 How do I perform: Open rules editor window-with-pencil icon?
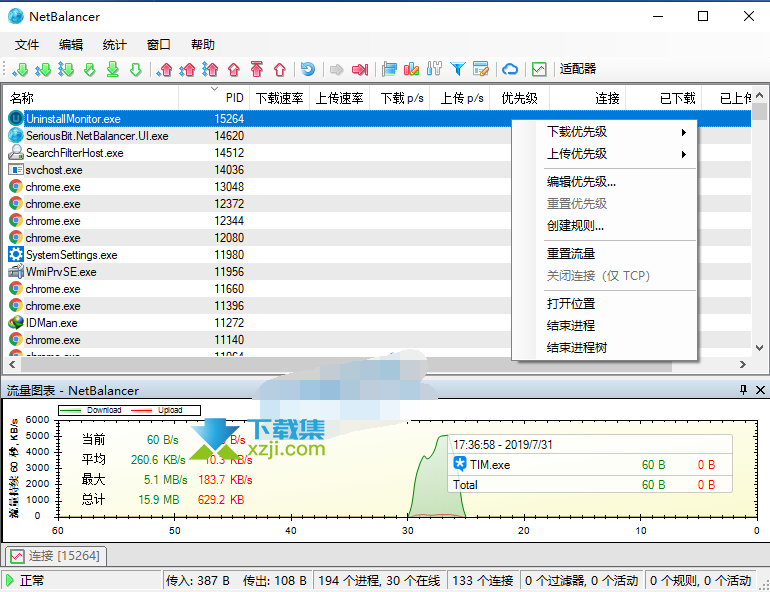(x=481, y=69)
